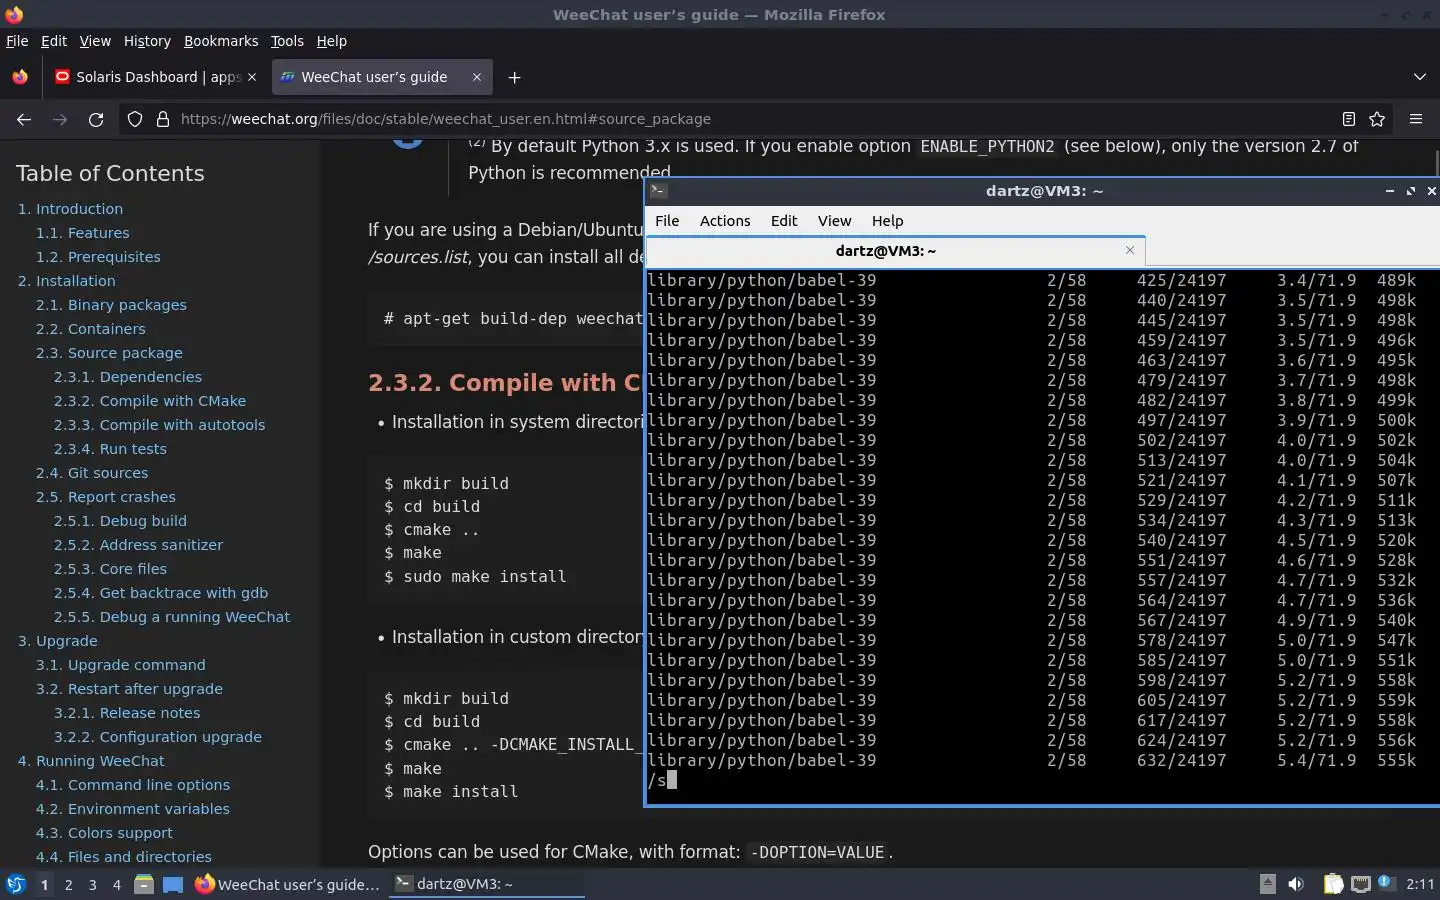Select the dartz@VM3 terminal tab
The height and width of the screenshot is (900, 1440).
coord(895,250)
